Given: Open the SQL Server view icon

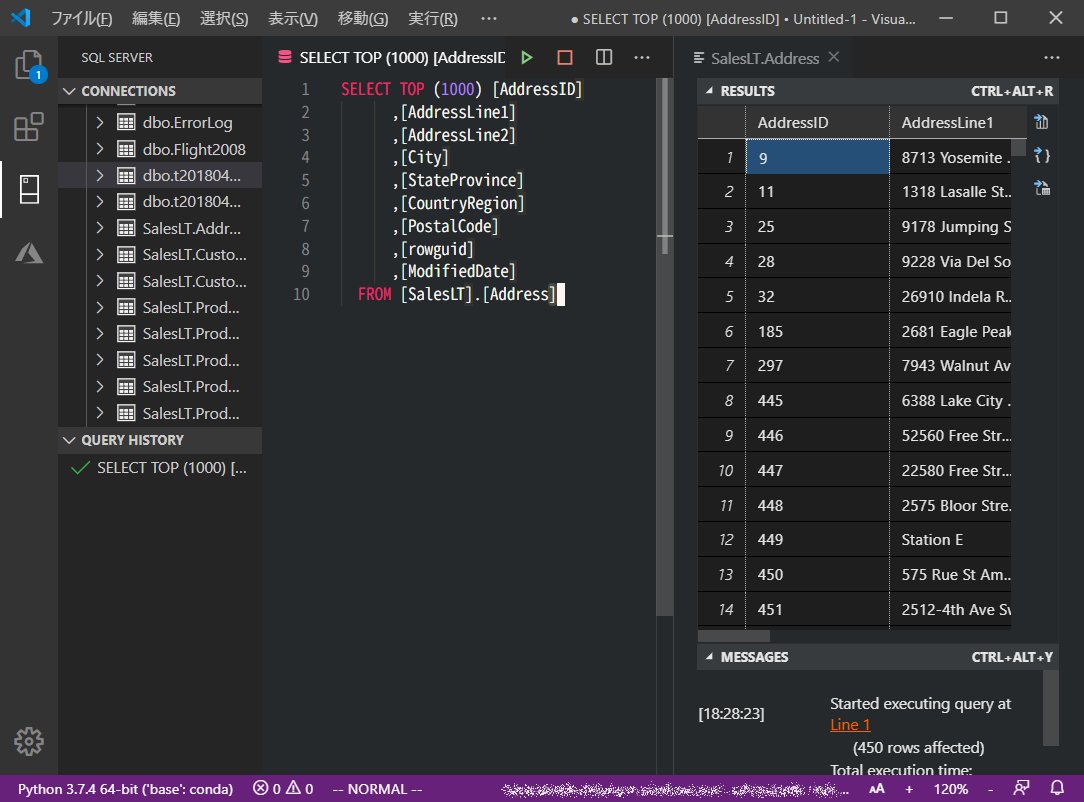Looking at the screenshot, I should click(x=28, y=189).
